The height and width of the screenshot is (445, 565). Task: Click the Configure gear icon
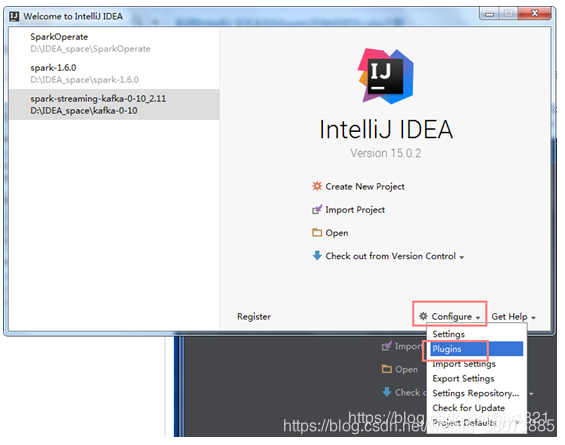423,316
